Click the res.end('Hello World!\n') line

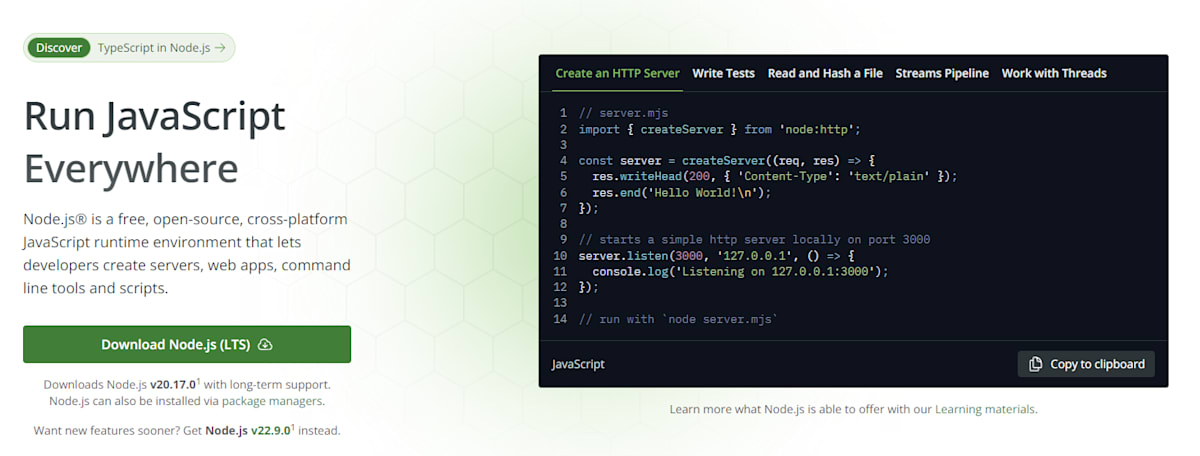682,192
